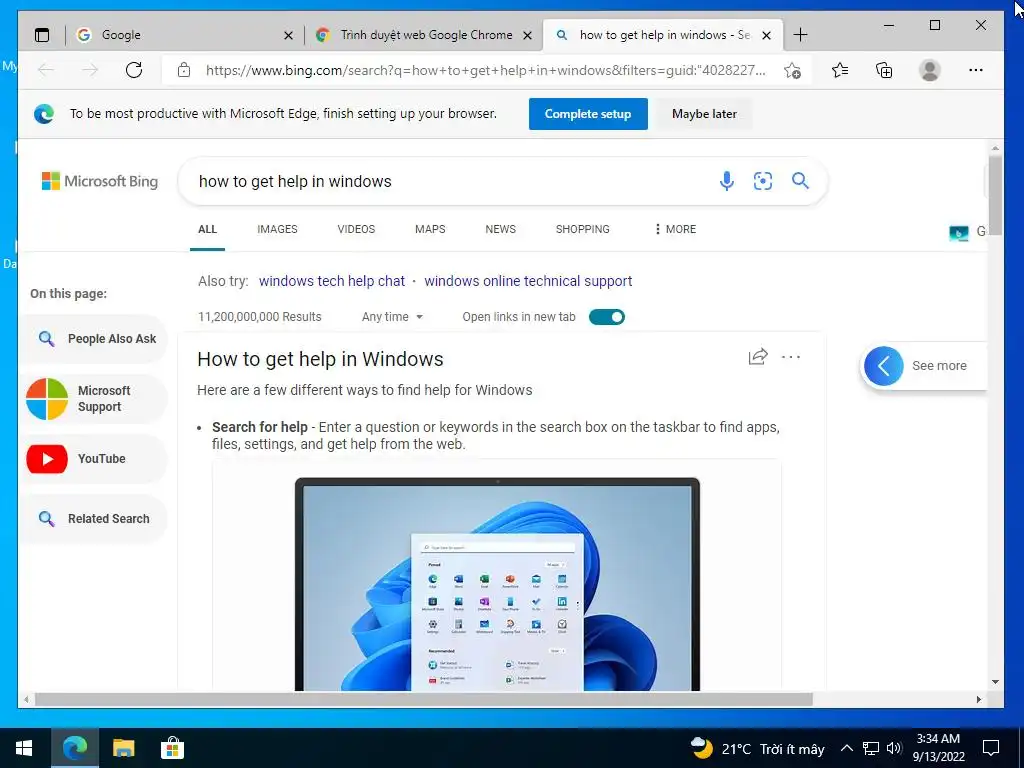The width and height of the screenshot is (1024, 768).
Task: Jump to Related Search section
Action: click(x=93, y=519)
